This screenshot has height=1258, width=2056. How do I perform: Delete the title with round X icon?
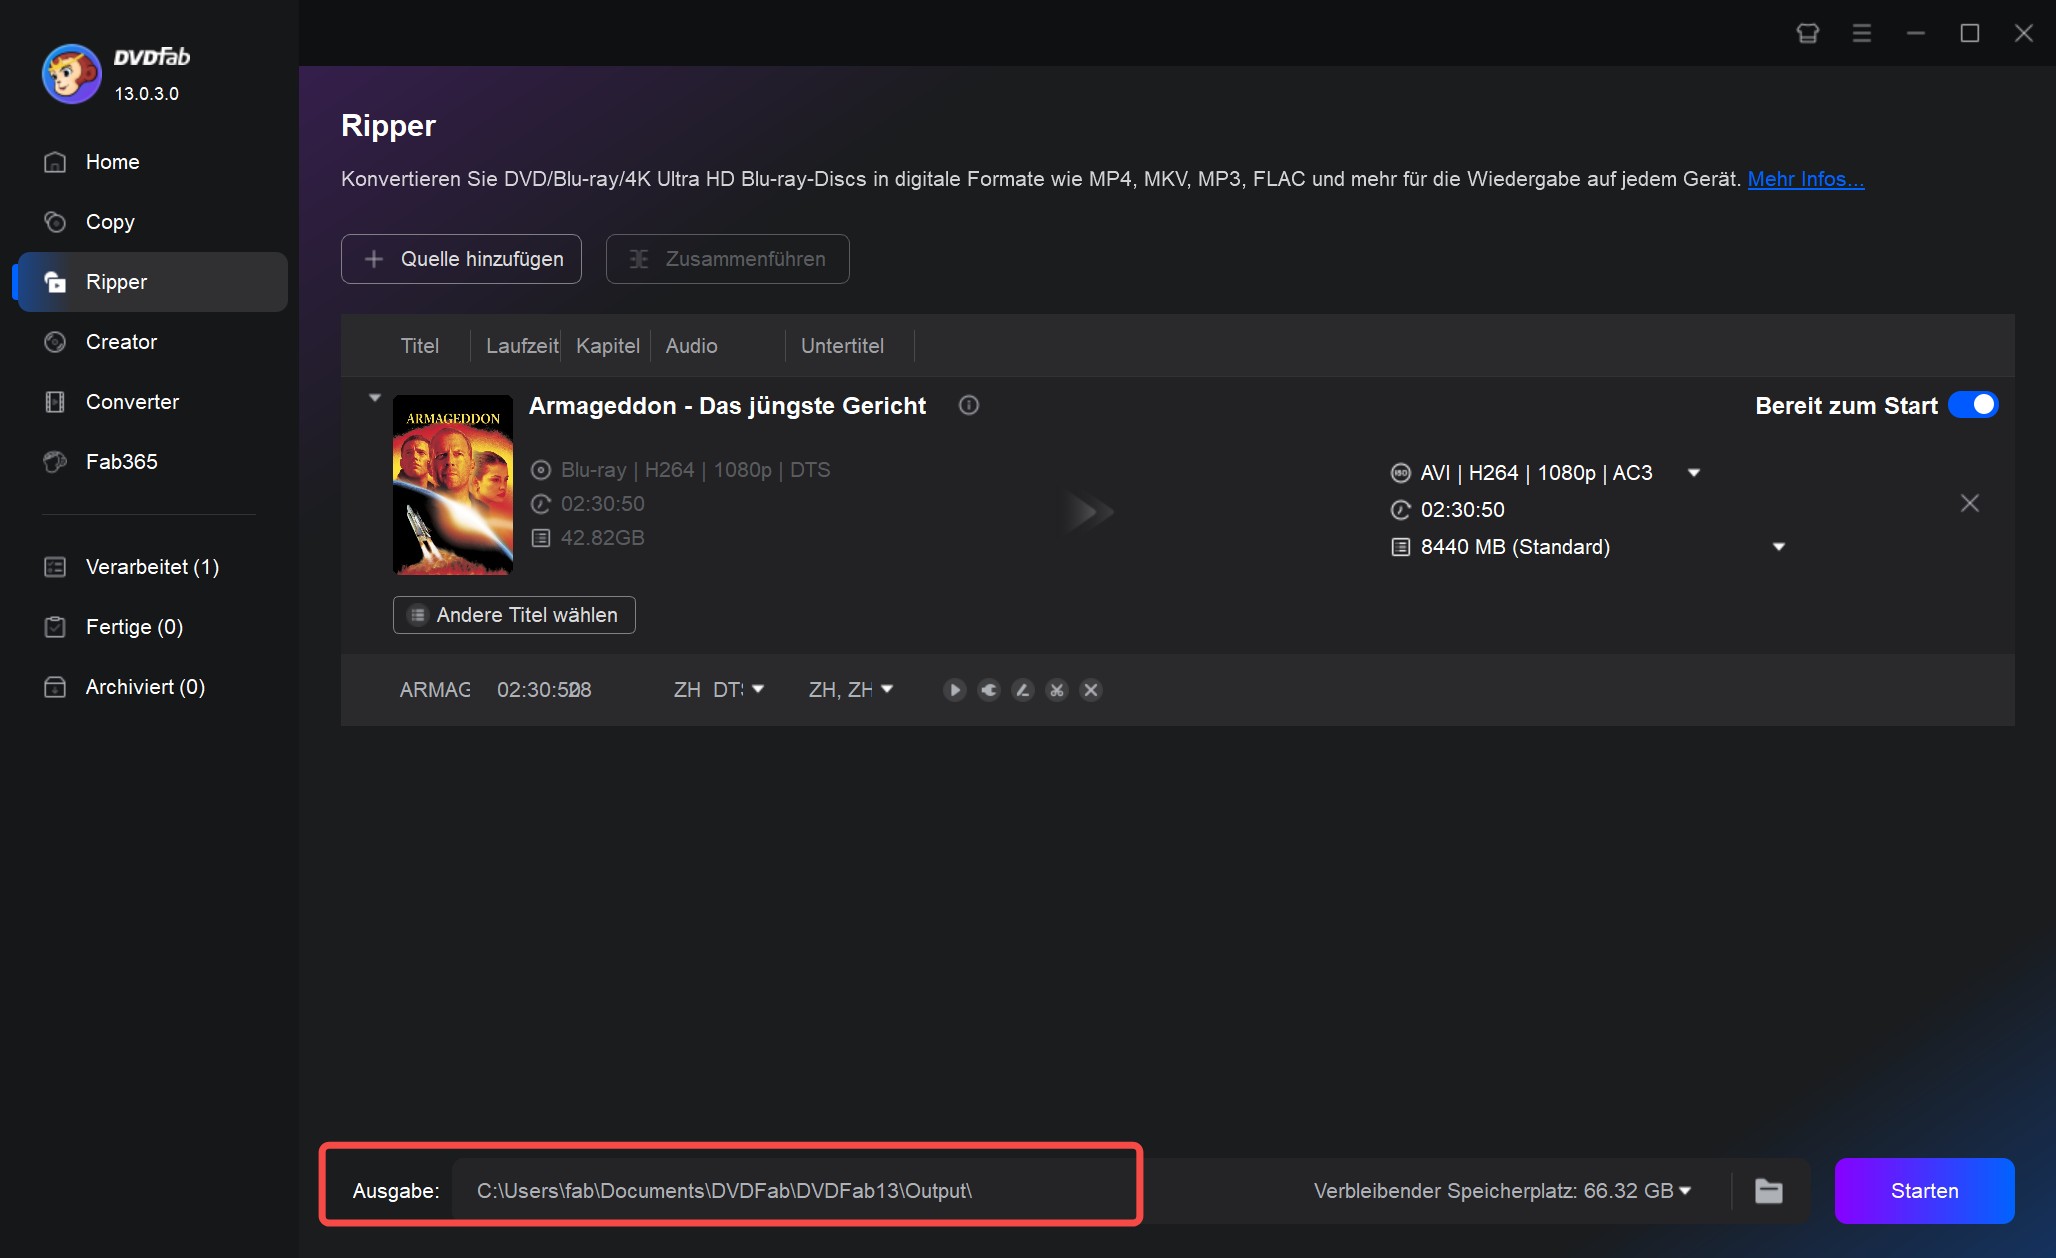point(1091,690)
